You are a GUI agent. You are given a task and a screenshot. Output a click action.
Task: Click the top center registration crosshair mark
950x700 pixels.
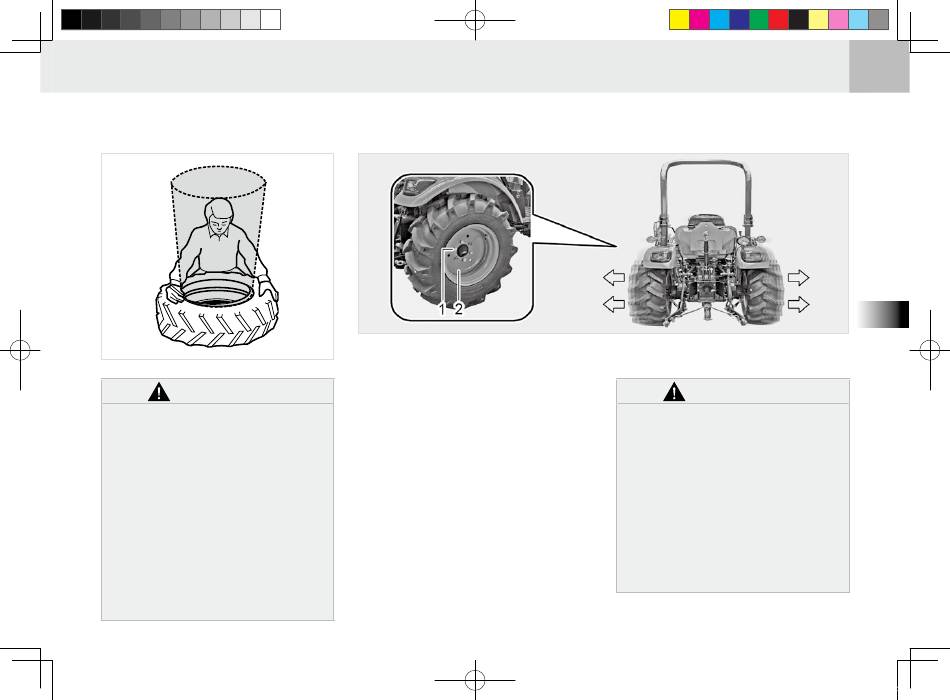click(x=475, y=20)
